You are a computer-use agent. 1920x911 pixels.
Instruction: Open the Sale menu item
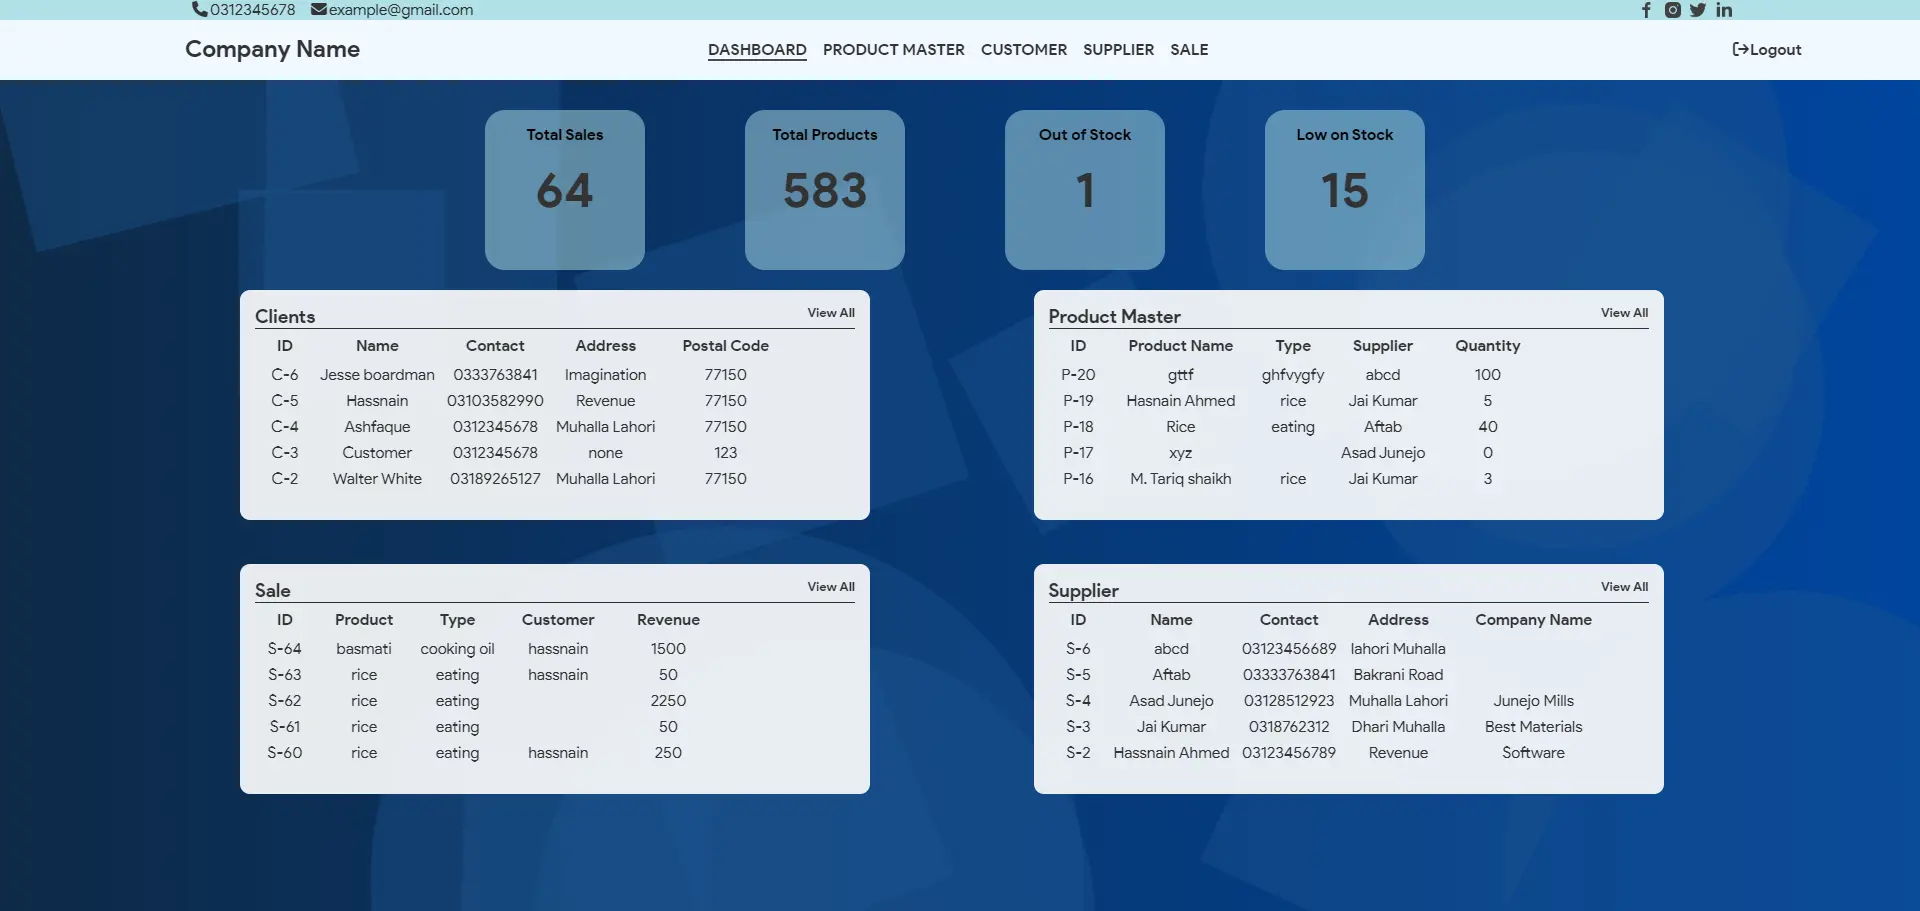click(x=1189, y=49)
